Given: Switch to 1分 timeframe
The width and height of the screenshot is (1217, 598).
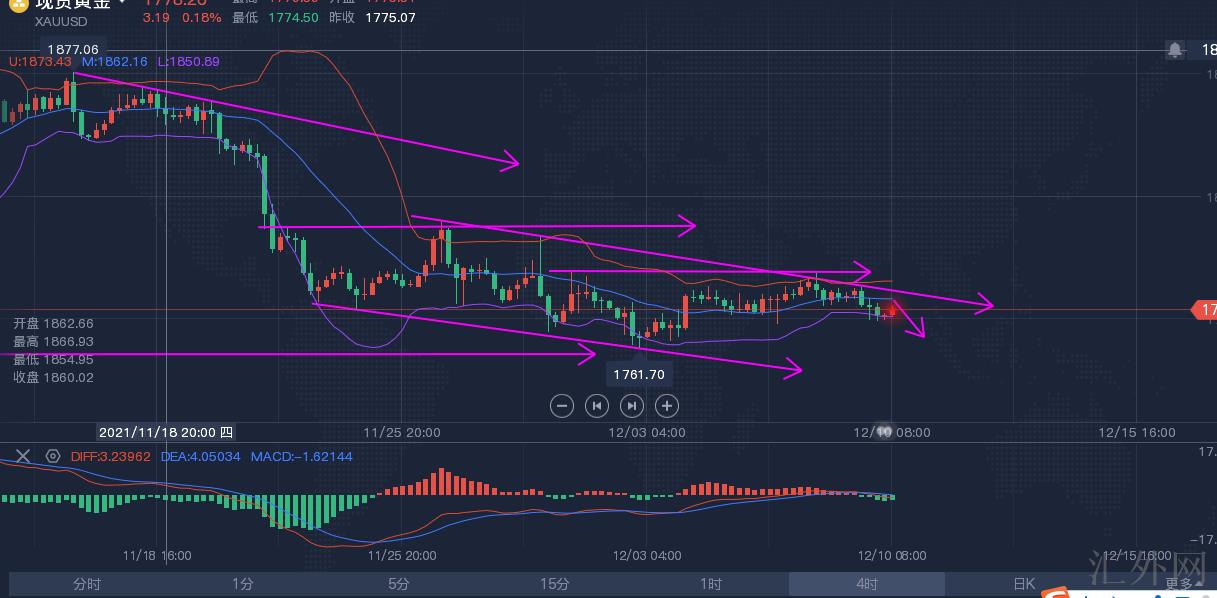Looking at the screenshot, I should tap(243, 584).
